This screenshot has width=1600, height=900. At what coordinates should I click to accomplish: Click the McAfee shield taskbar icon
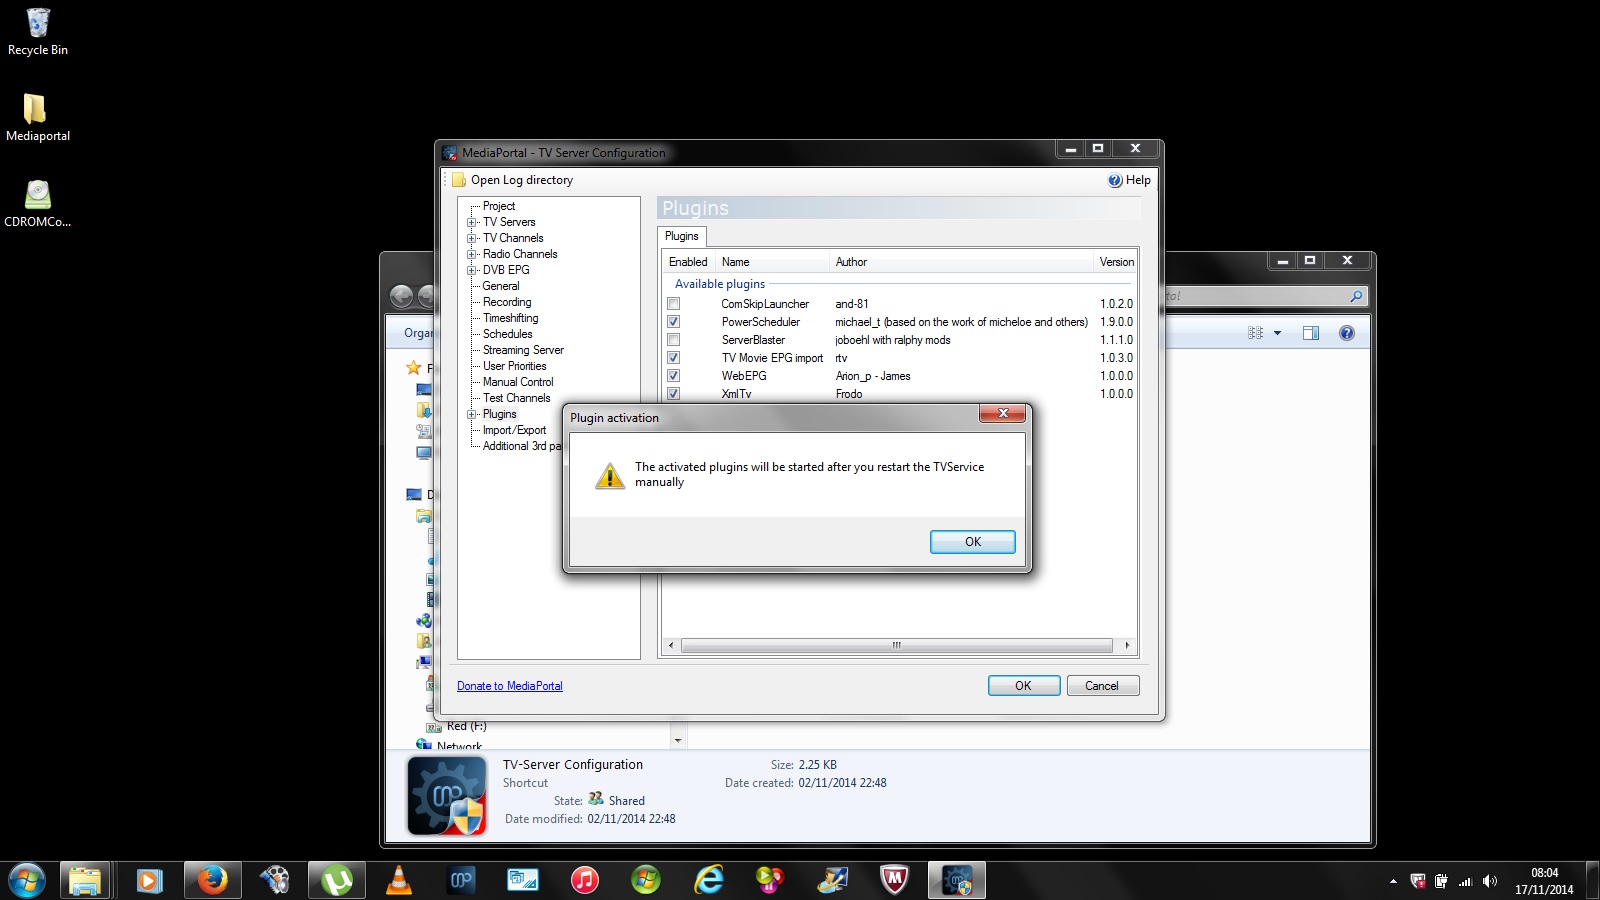pos(894,880)
